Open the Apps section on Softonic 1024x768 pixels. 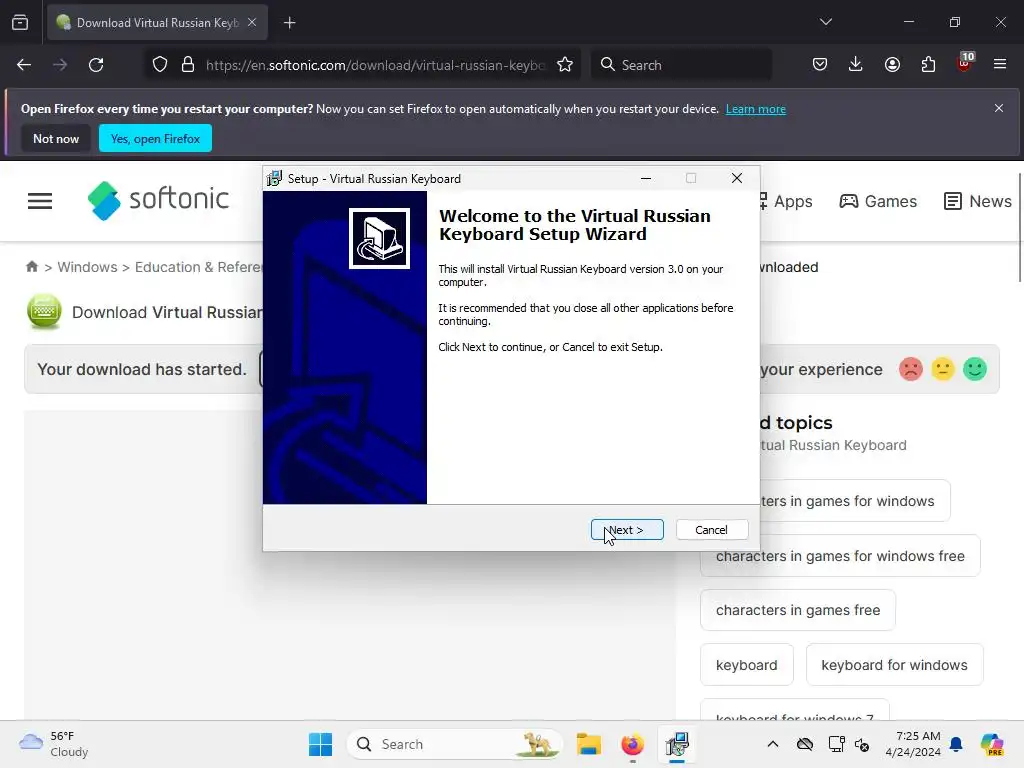[x=786, y=201]
